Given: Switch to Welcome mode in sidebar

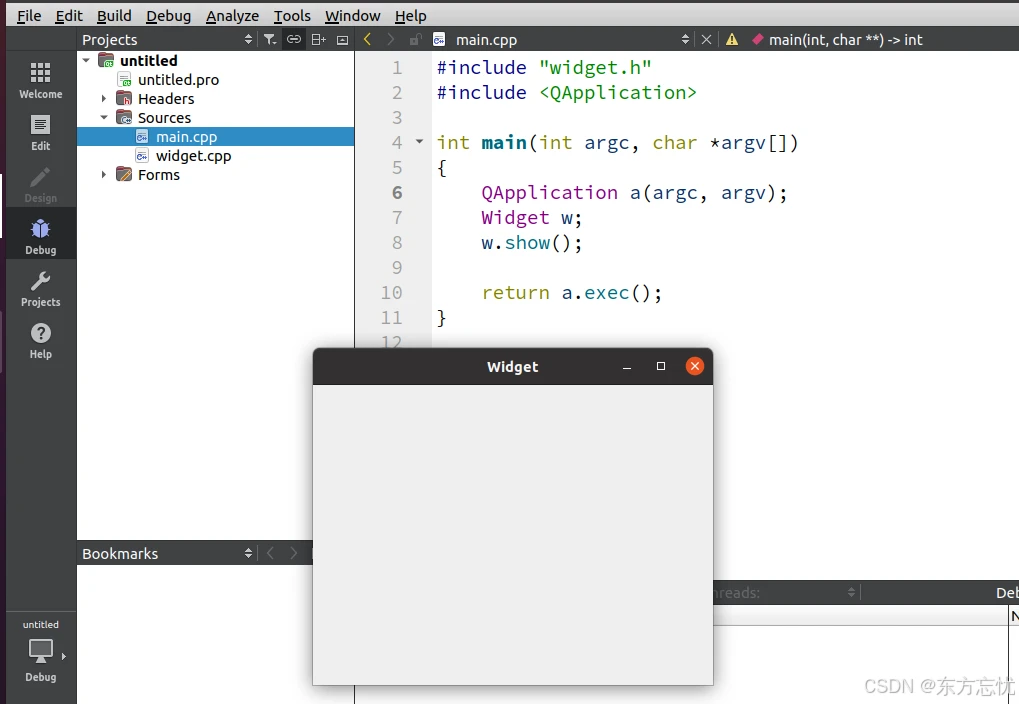Looking at the screenshot, I should [40, 80].
